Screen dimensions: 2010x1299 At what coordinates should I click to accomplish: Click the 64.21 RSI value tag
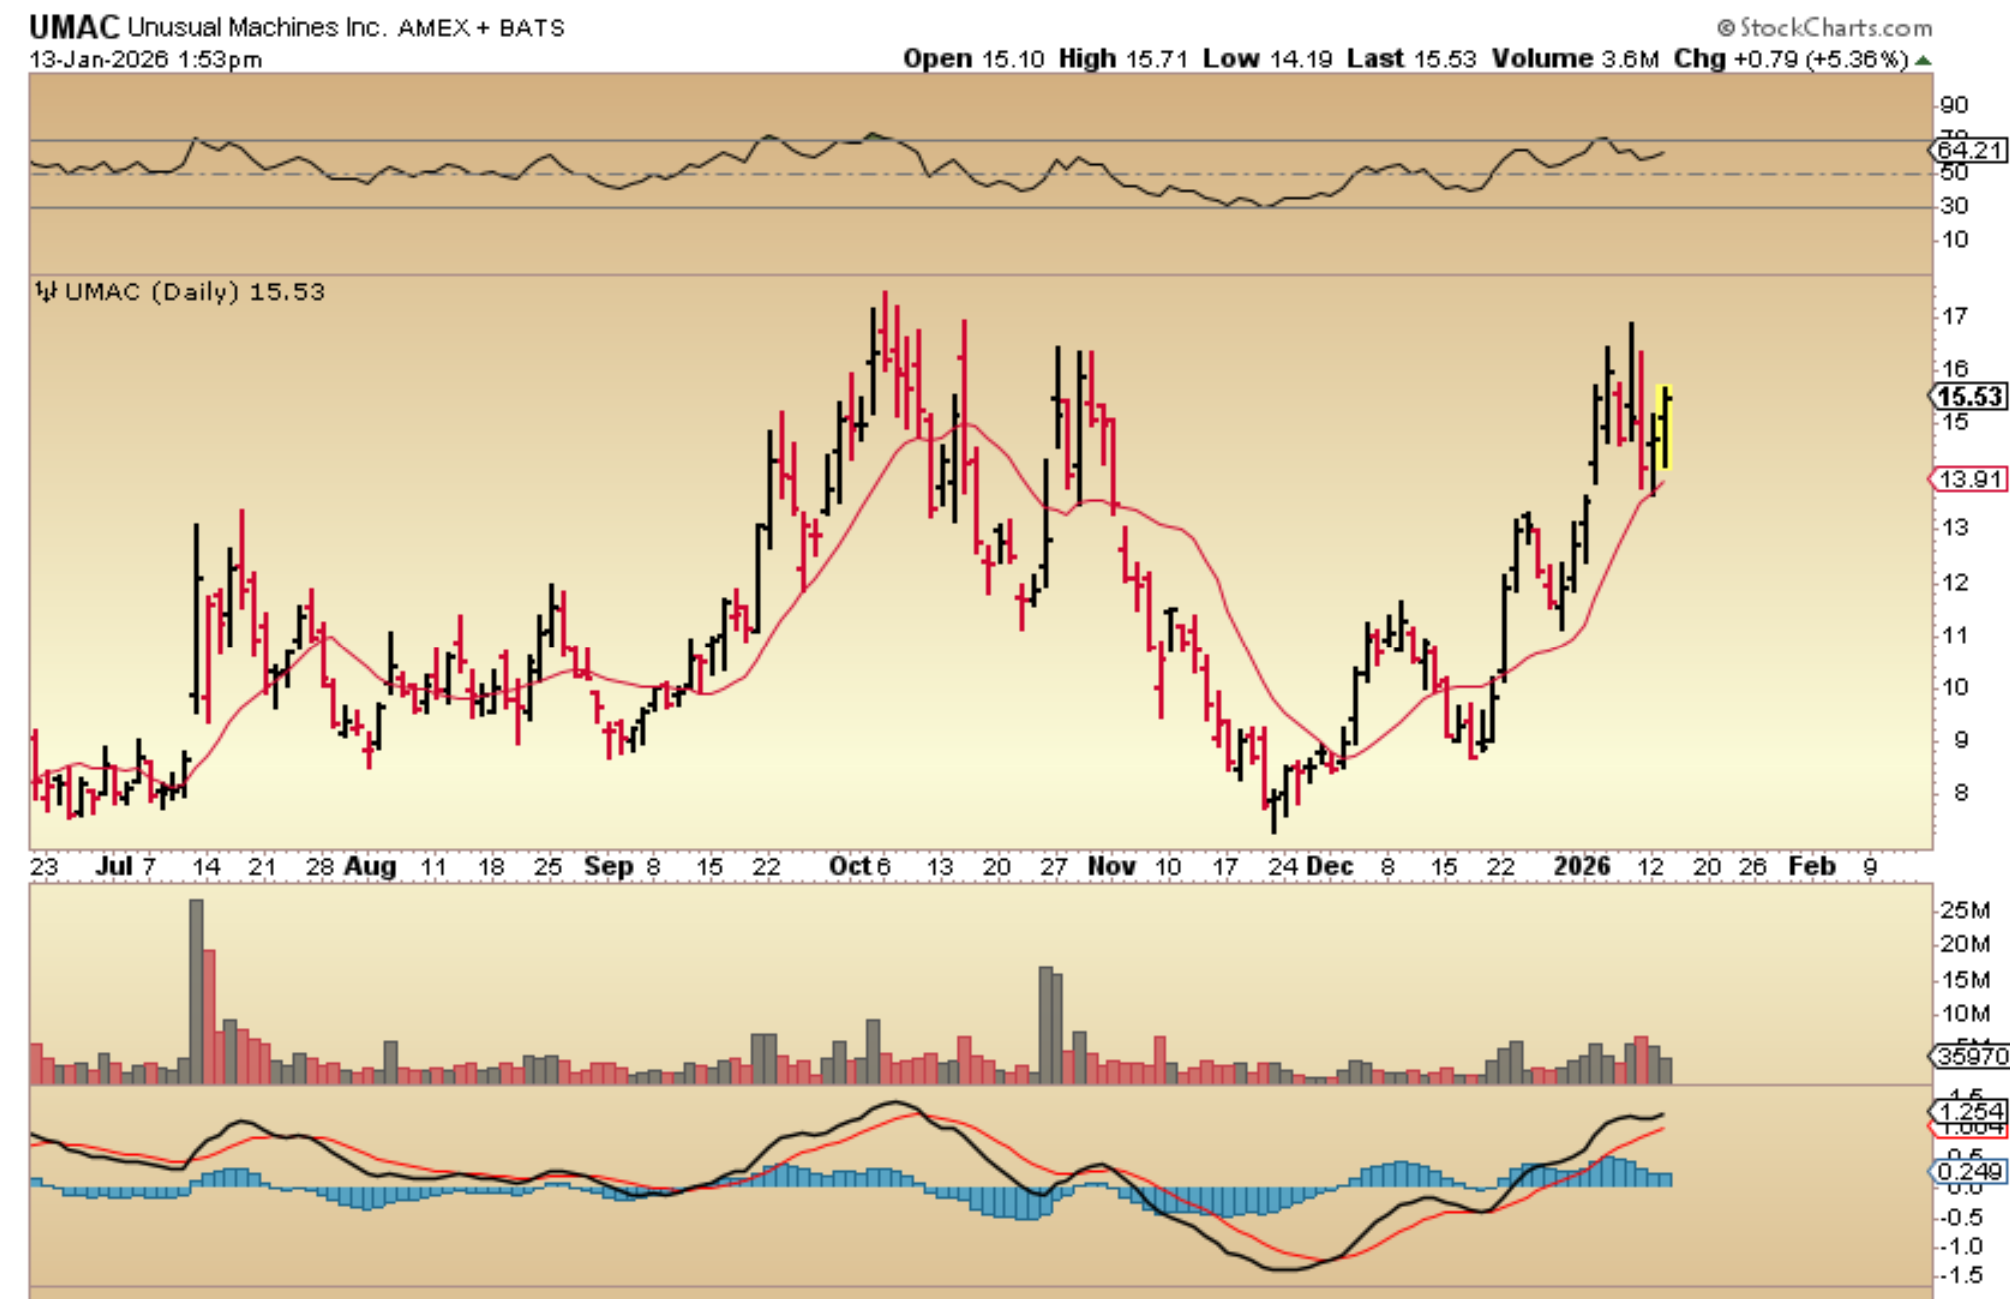click(1968, 150)
